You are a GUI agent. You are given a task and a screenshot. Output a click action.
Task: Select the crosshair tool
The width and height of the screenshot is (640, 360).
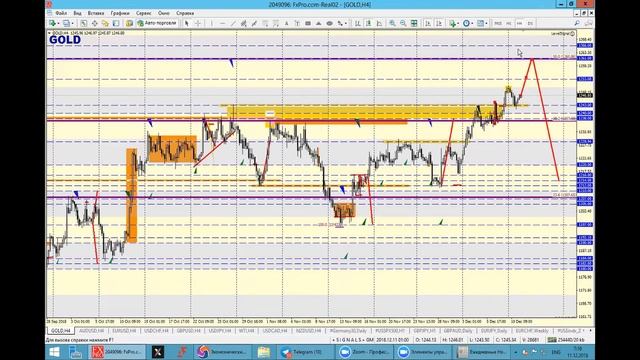pos(198,23)
